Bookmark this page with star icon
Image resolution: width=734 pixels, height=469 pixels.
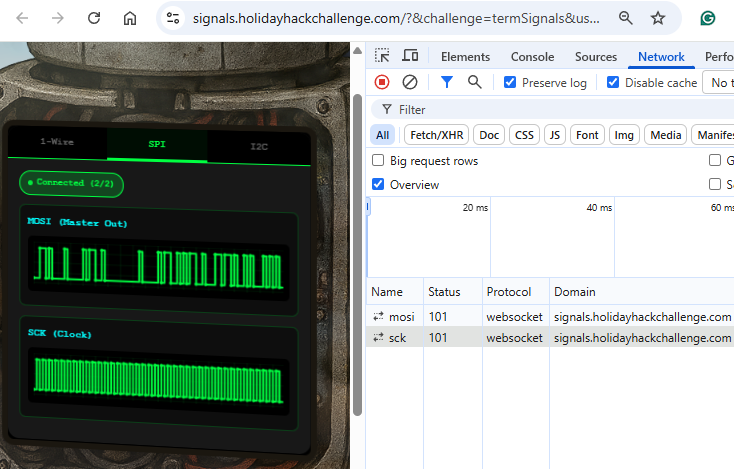click(x=658, y=18)
